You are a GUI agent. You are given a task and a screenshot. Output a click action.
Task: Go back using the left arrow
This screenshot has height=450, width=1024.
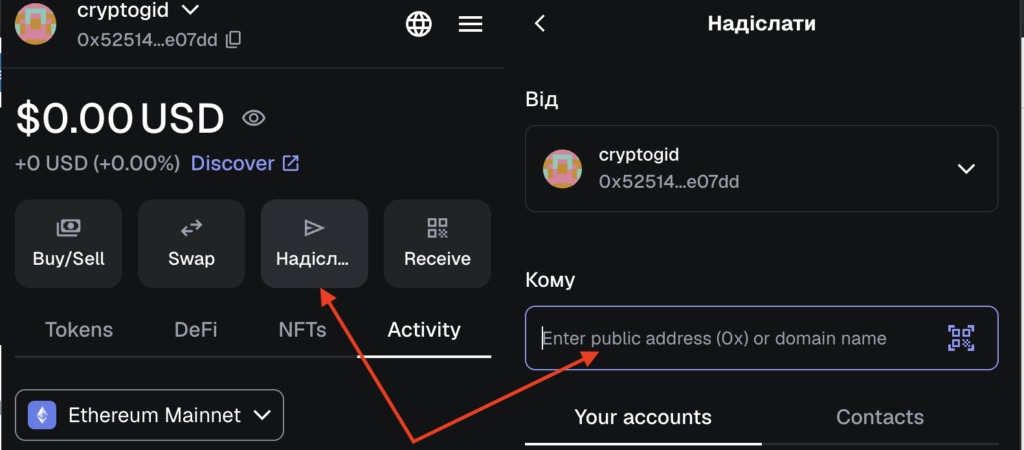pyautogui.click(x=540, y=23)
